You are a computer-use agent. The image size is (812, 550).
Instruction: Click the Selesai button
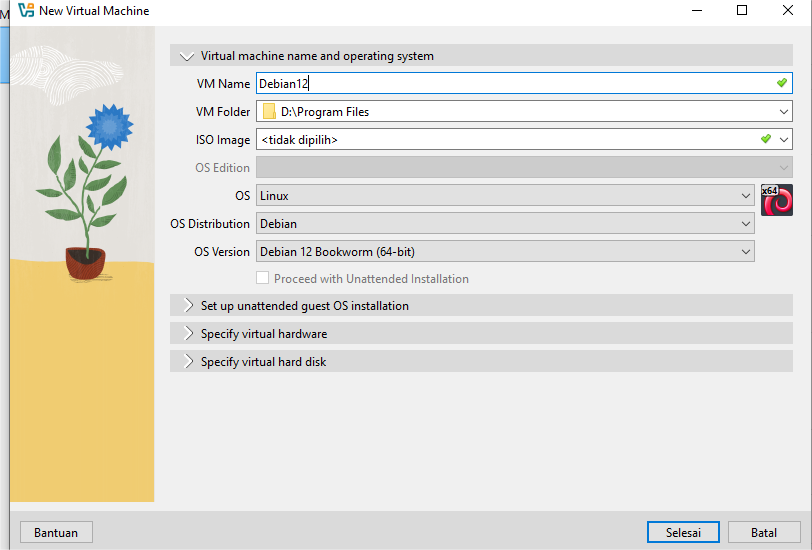click(683, 532)
